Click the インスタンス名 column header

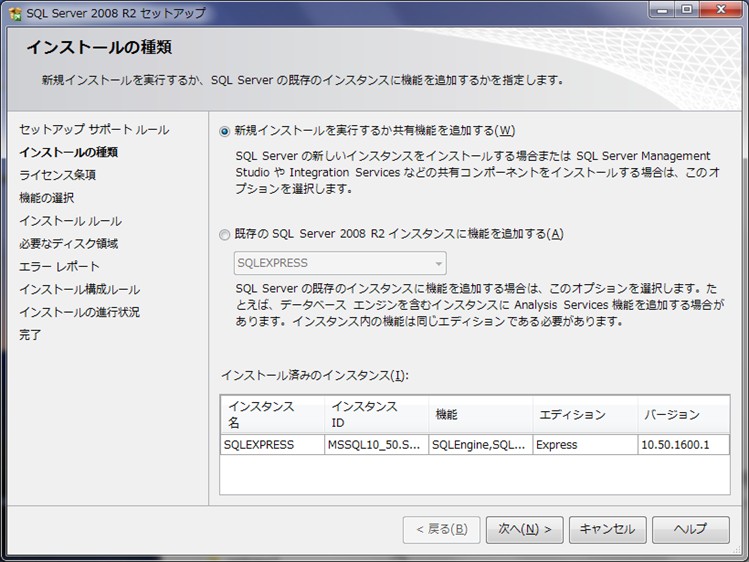click(272, 414)
